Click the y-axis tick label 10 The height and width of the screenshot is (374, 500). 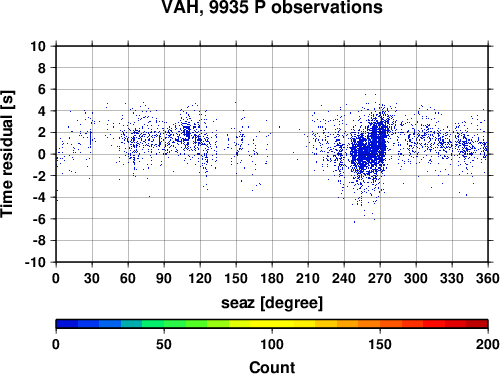click(38, 46)
